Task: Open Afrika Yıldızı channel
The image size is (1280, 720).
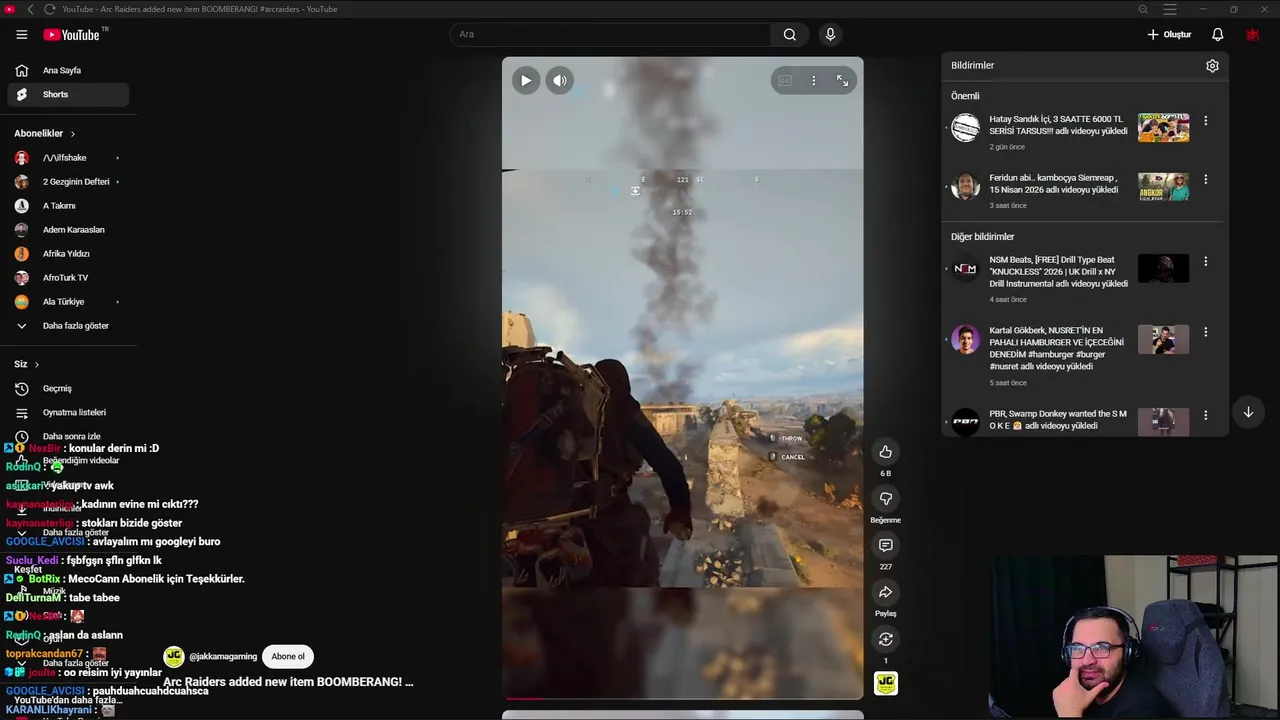Action: (68, 254)
